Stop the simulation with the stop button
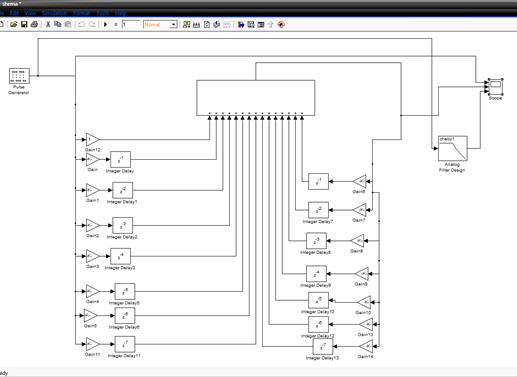Image resolution: width=517 pixels, height=377 pixels. [116, 24]
